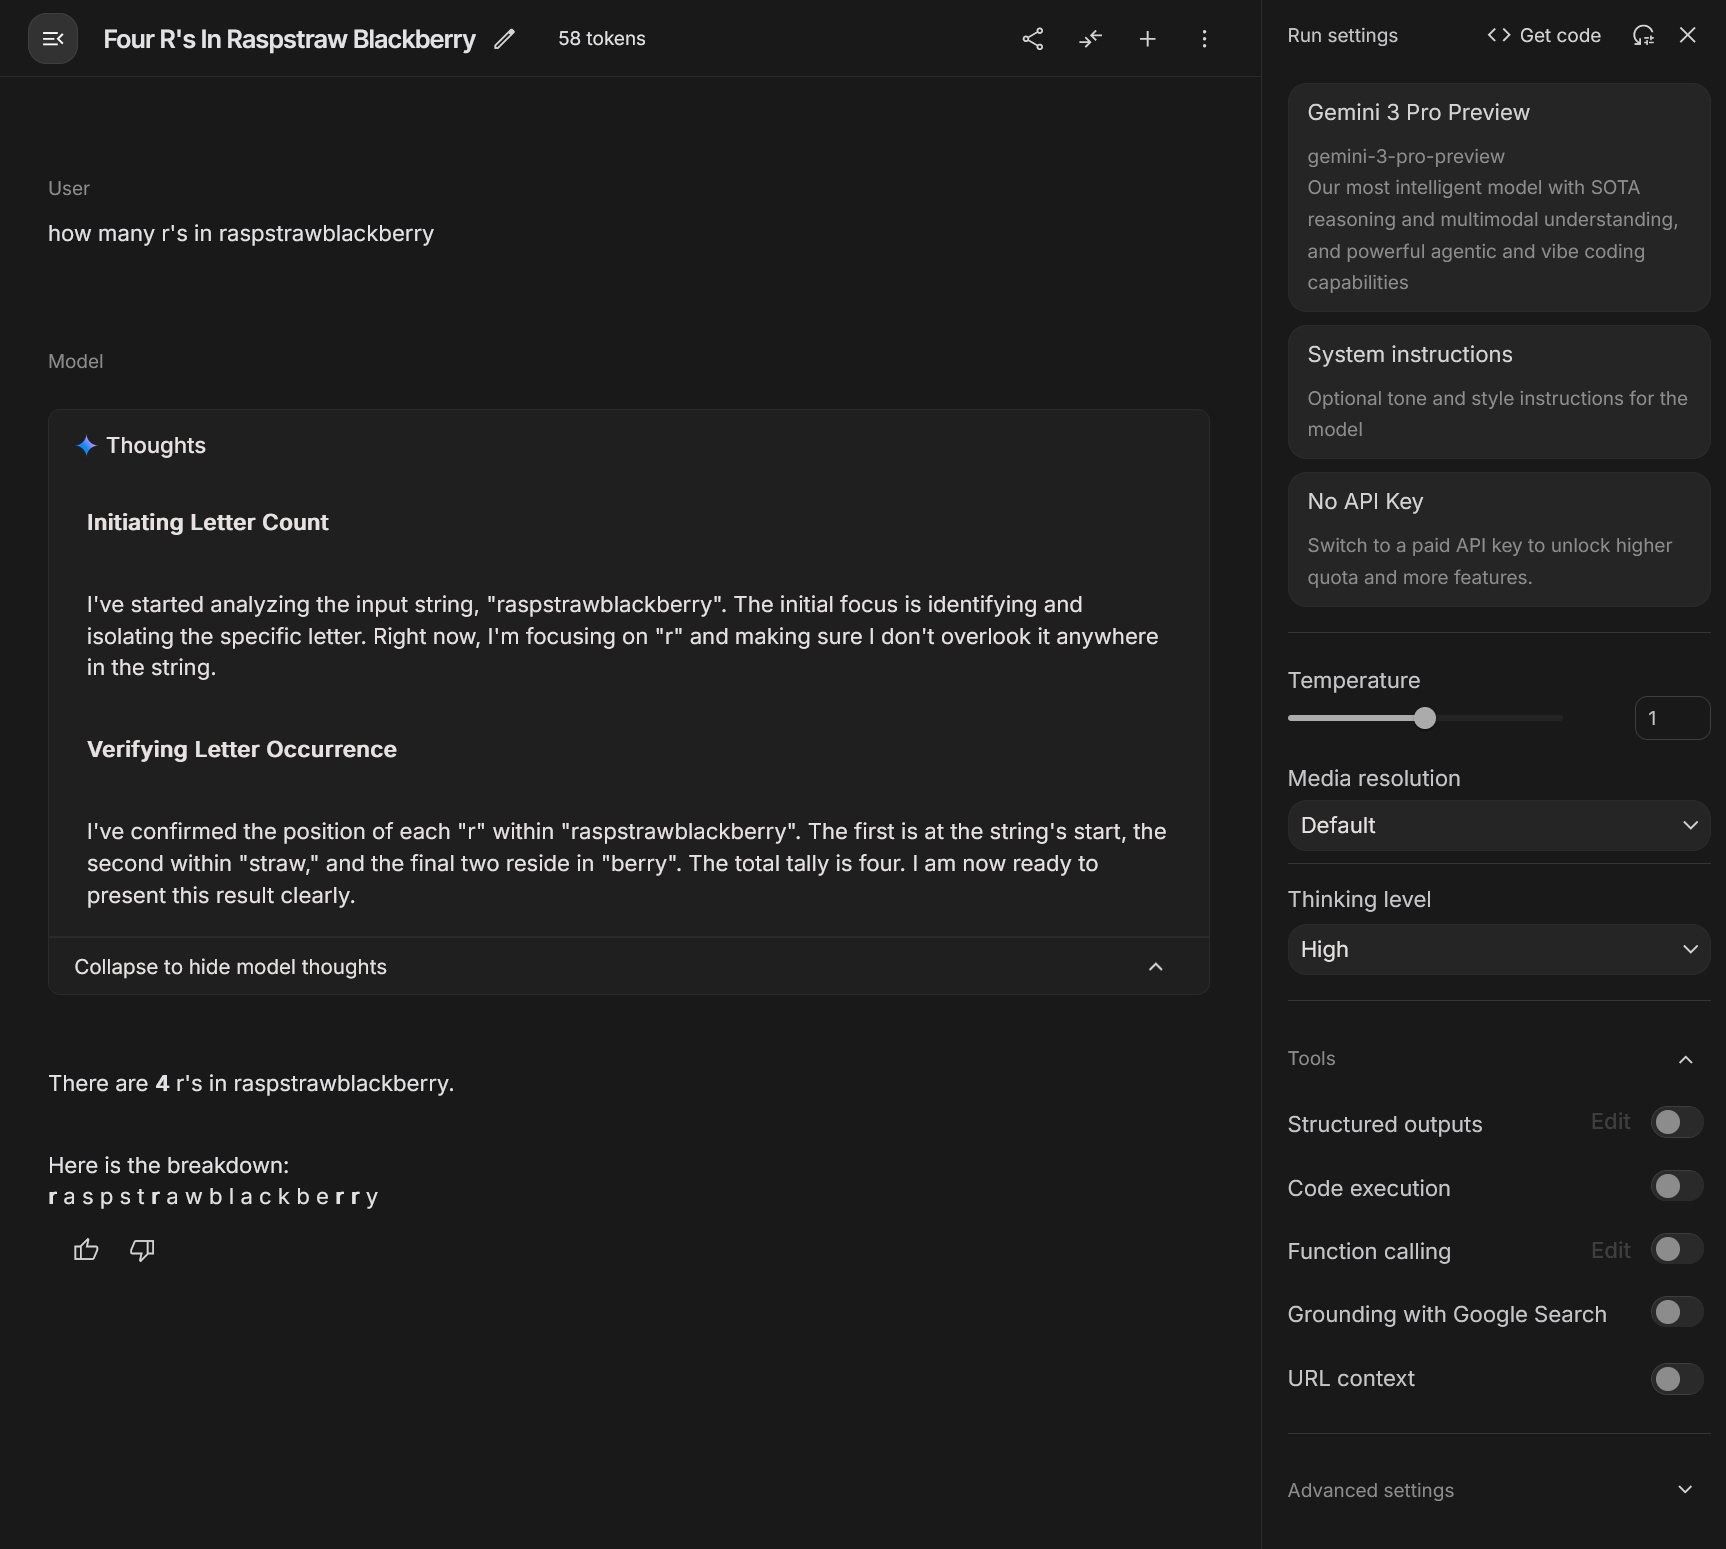Edit Structured outputs settings
This screenshot has width=1726, height=1549.
click(1611, 1122)
